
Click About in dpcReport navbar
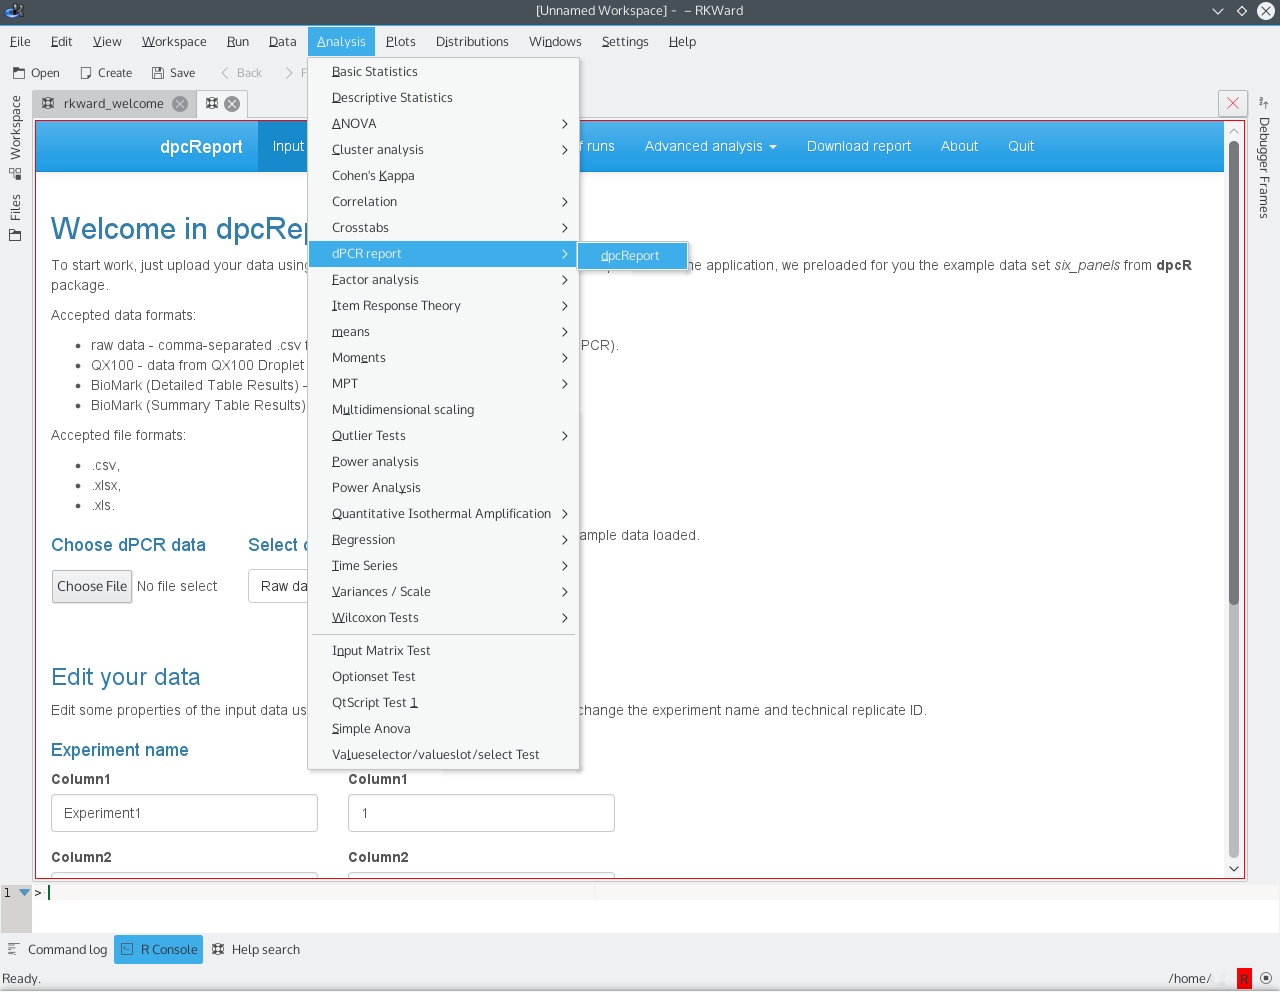959,146
